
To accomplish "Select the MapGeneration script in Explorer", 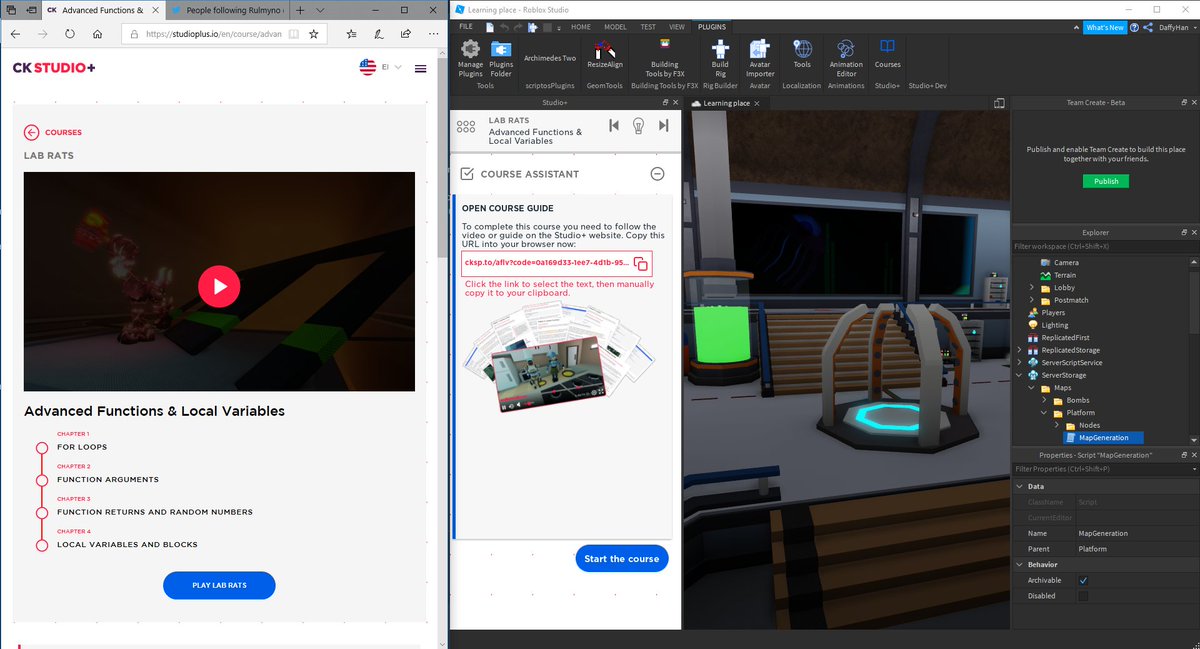I will [x=1103, y=438].
